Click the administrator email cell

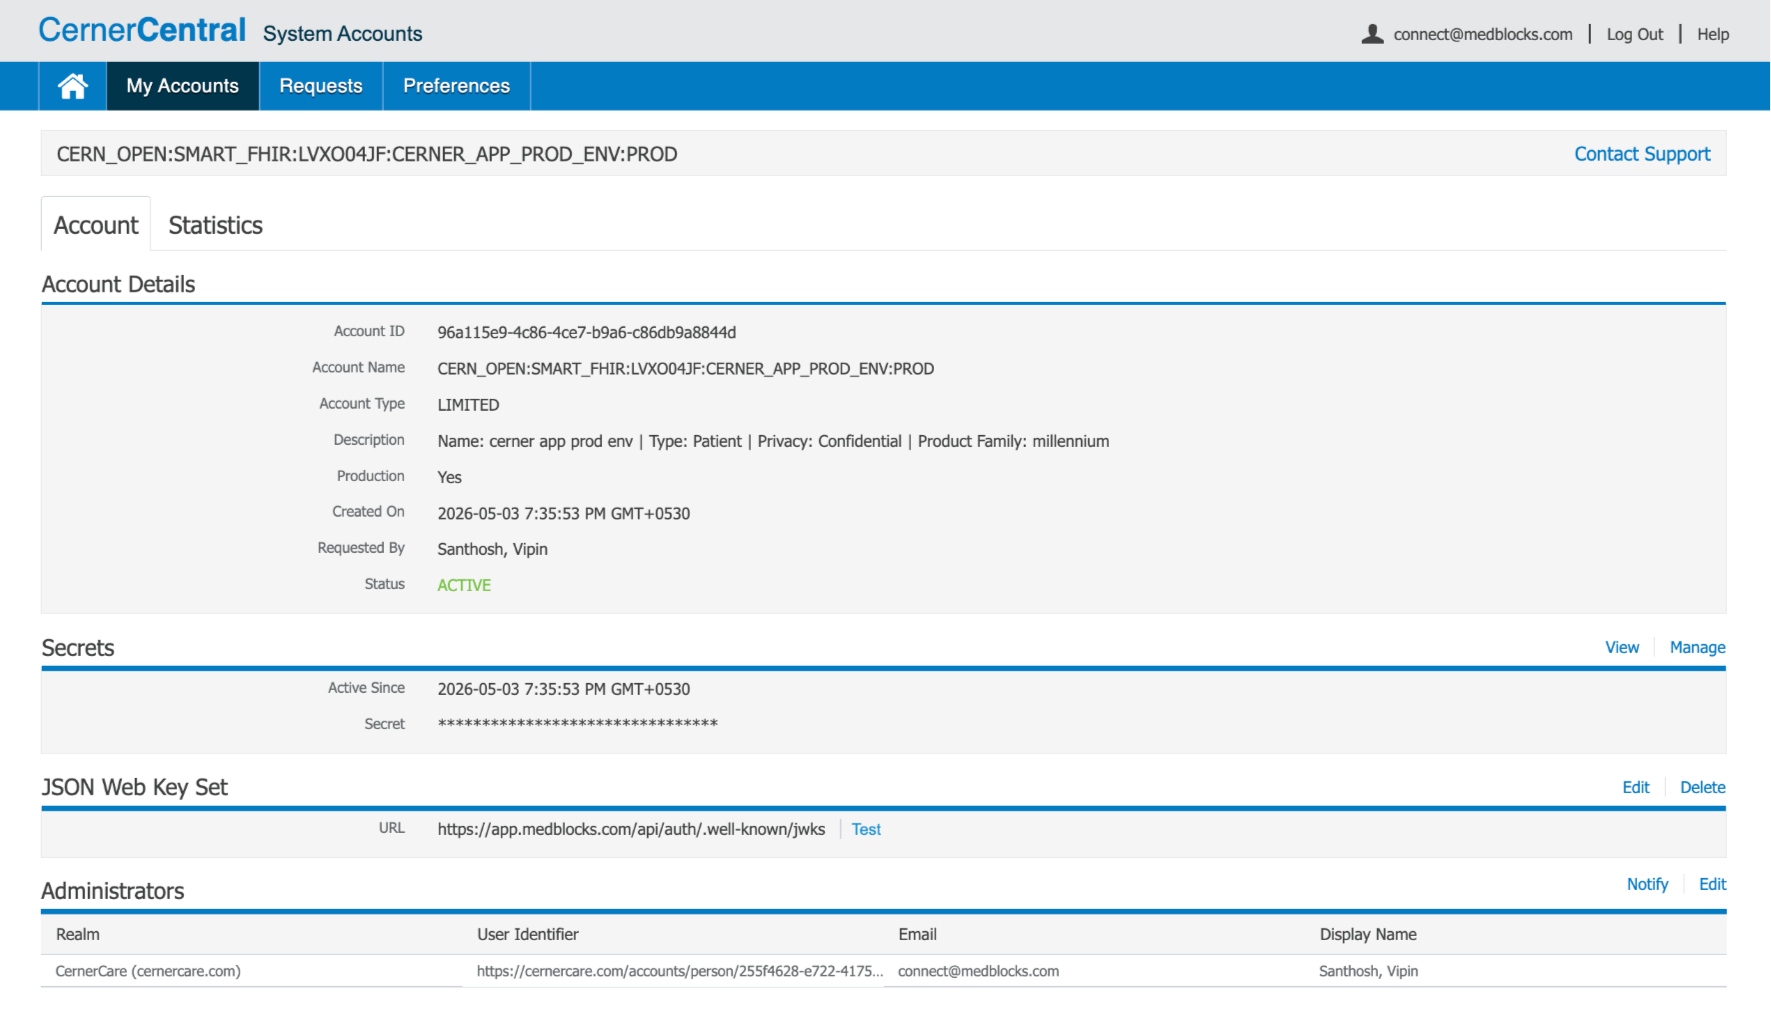click(x=978, y=971)
